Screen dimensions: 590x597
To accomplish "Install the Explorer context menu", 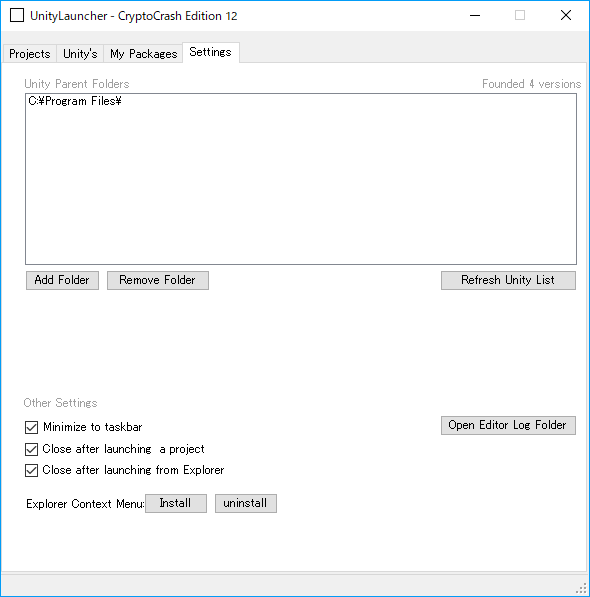I will (x=176, y=503).
